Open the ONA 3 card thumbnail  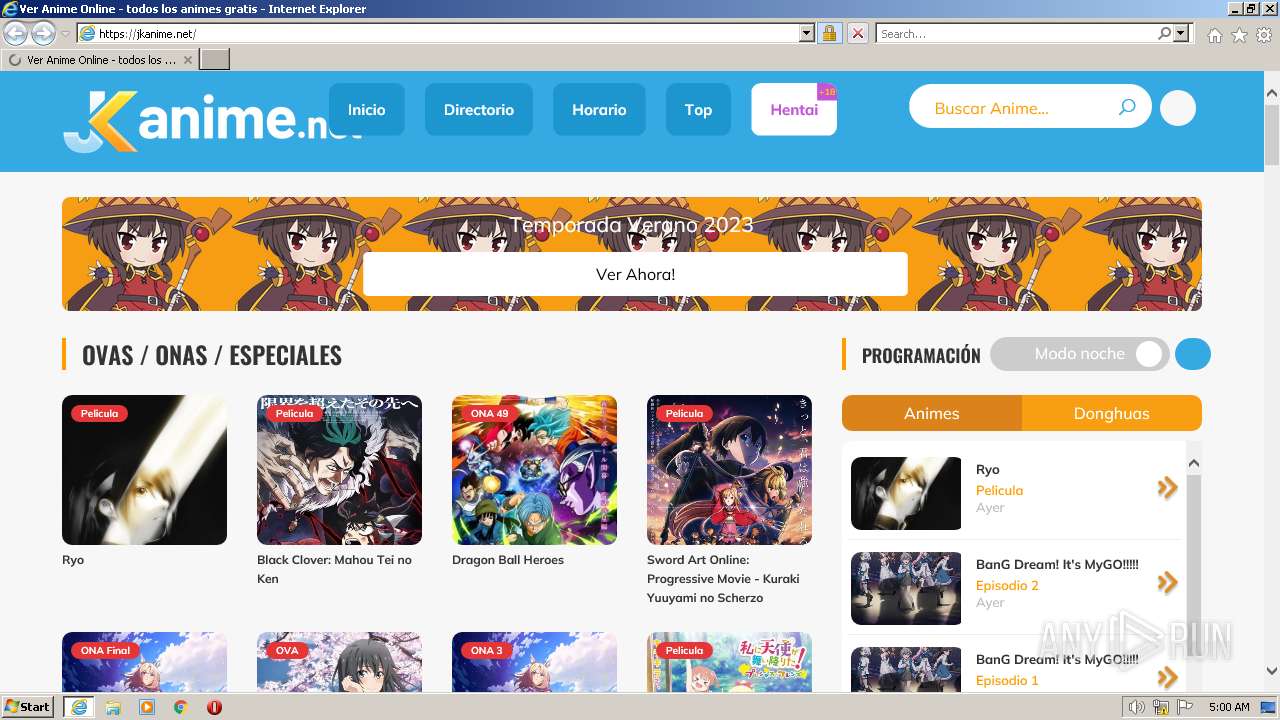[534, 662]
